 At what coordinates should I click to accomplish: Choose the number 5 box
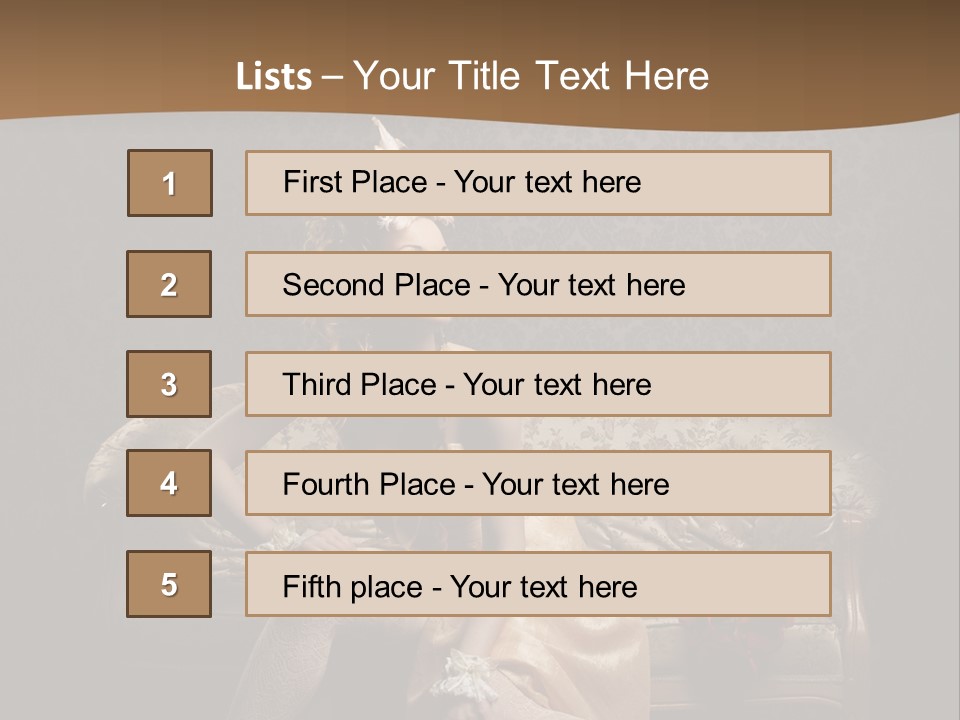[x=169, y=584]
